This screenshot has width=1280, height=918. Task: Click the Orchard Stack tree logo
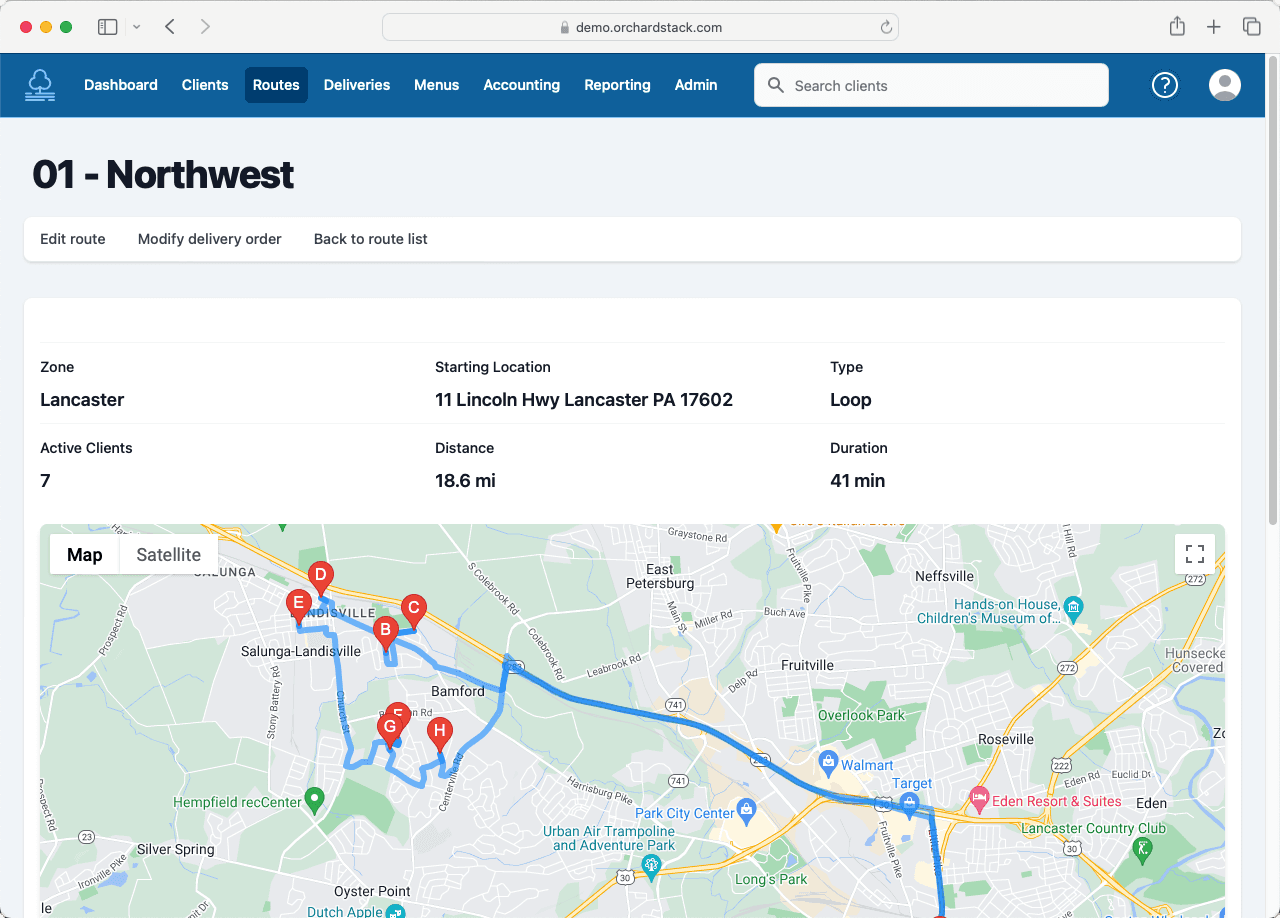tap(41, 85)
